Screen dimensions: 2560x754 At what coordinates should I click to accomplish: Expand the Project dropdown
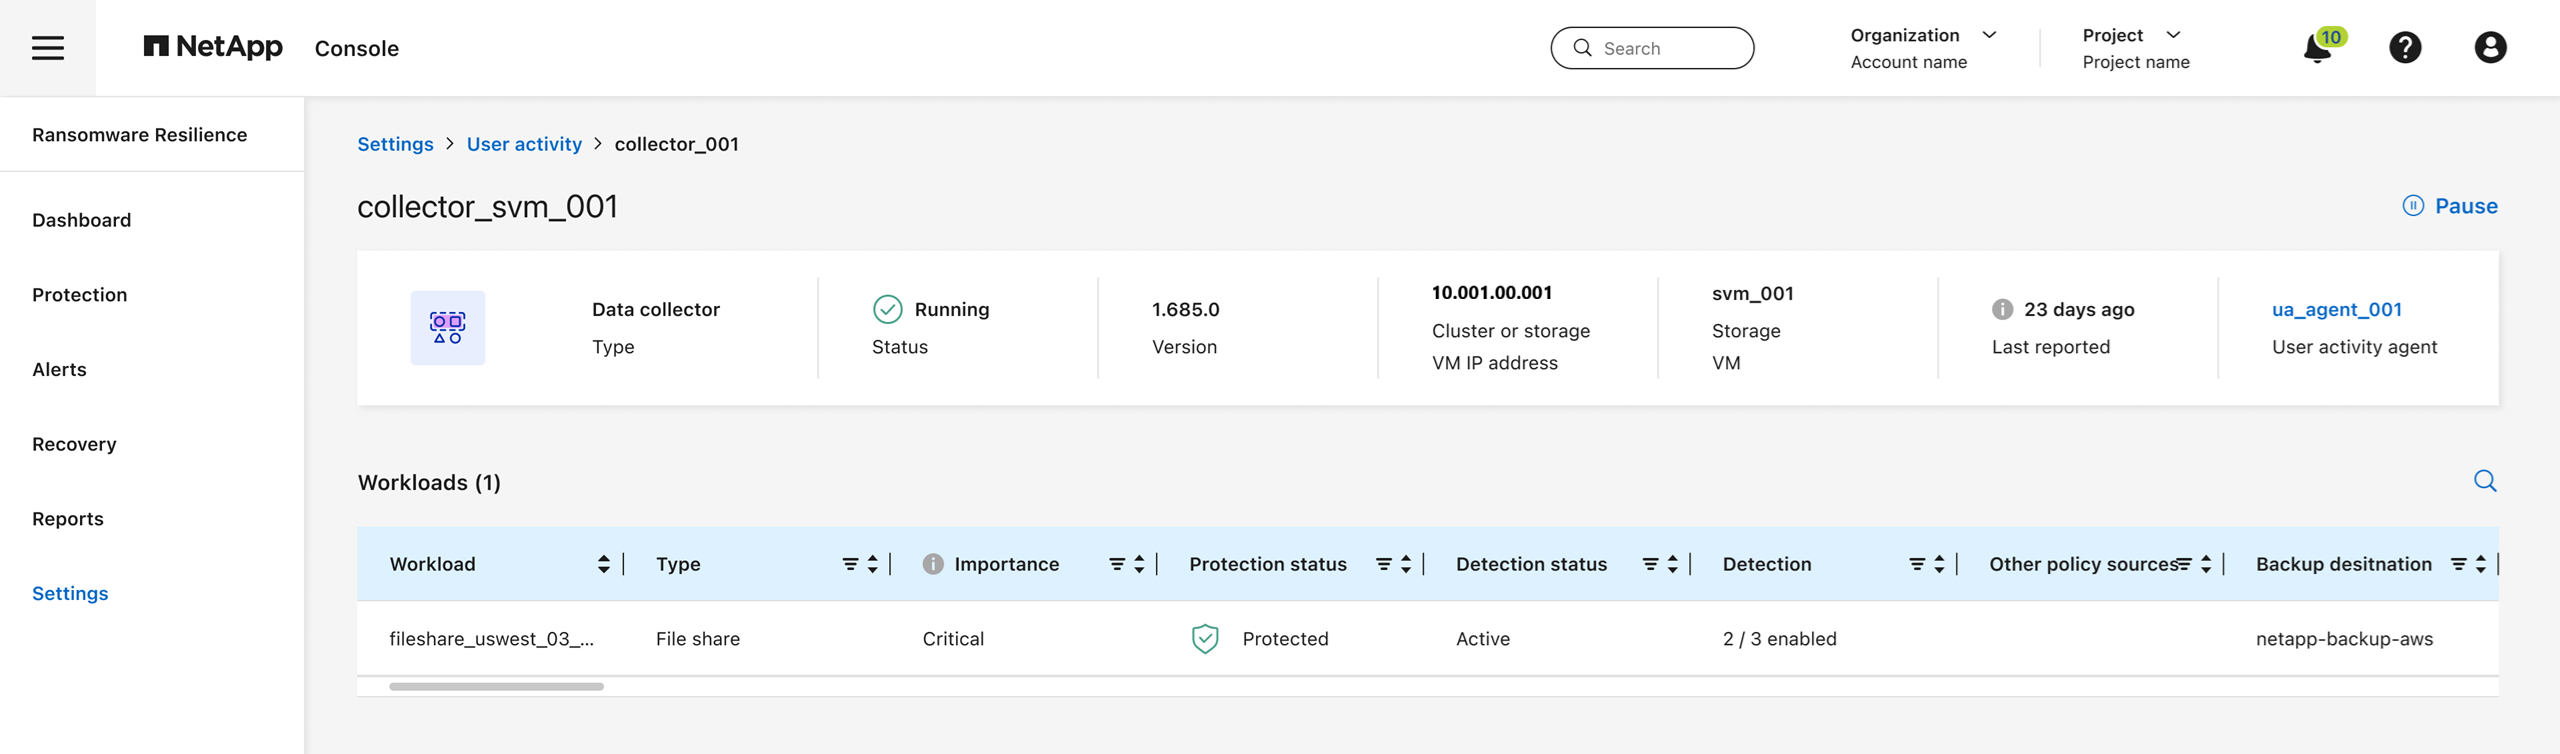tap(2173, 35)
